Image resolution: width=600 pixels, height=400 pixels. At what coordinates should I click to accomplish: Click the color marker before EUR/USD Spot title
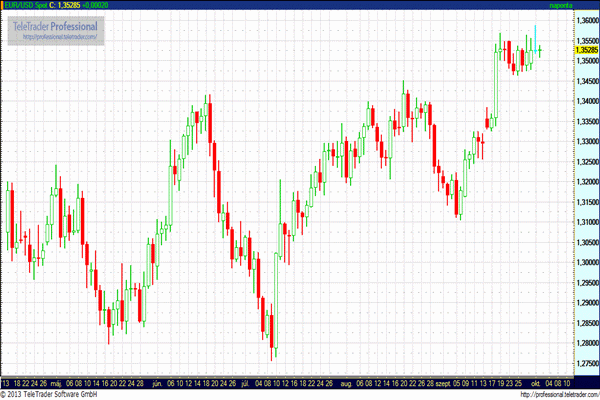pos(4,6)
